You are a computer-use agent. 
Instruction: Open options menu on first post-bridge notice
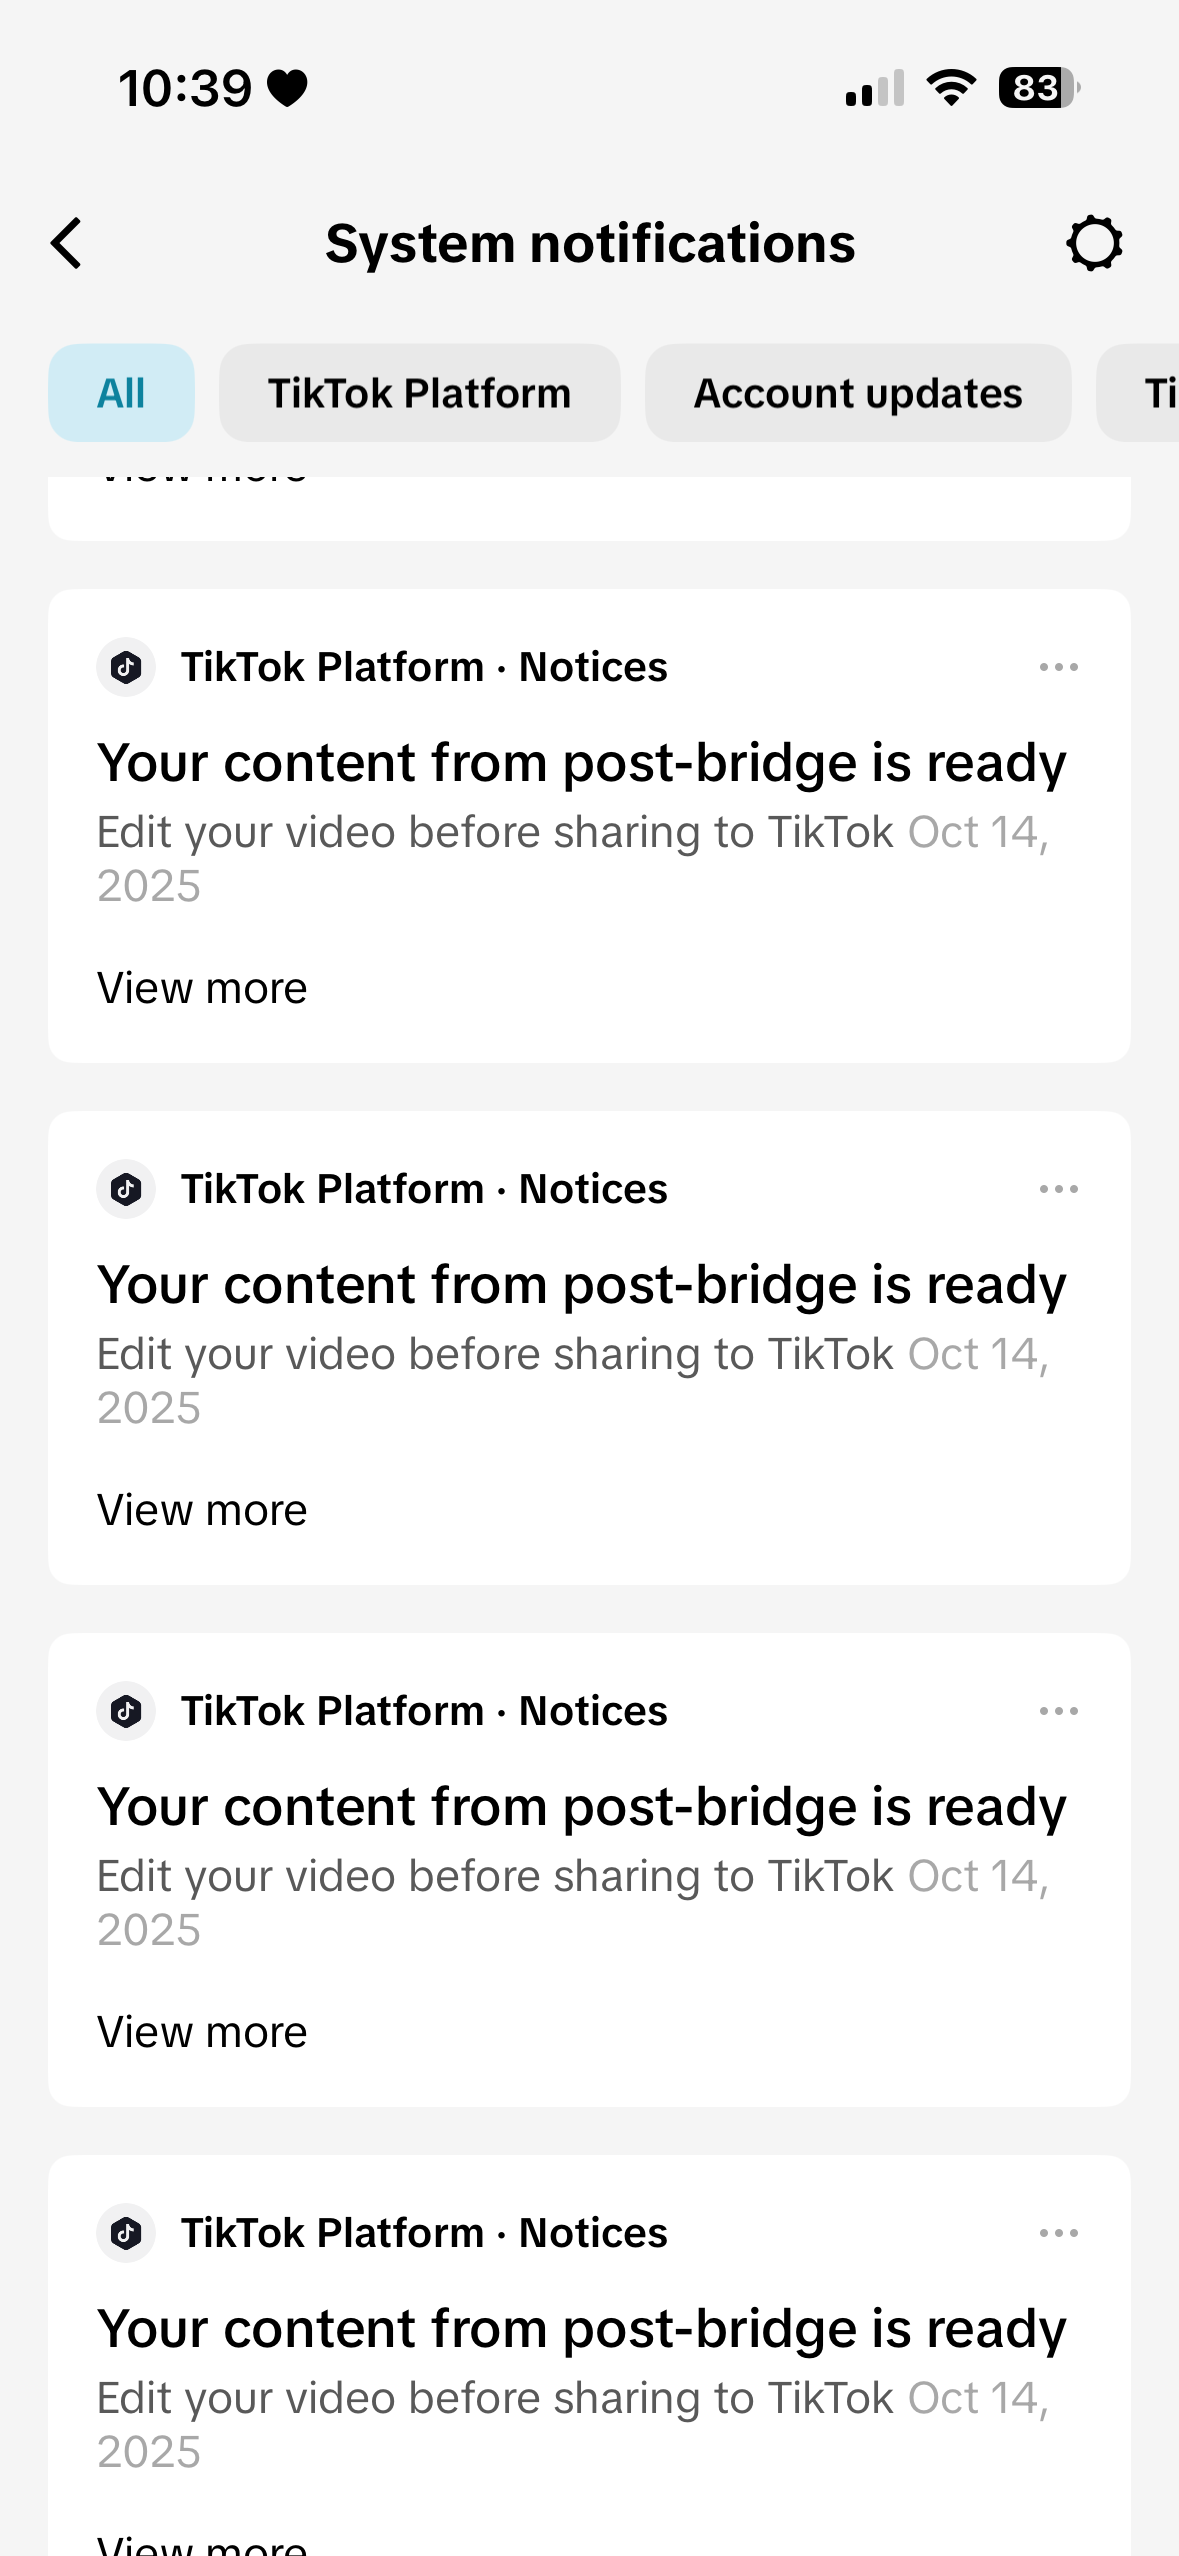point(1058,667)
